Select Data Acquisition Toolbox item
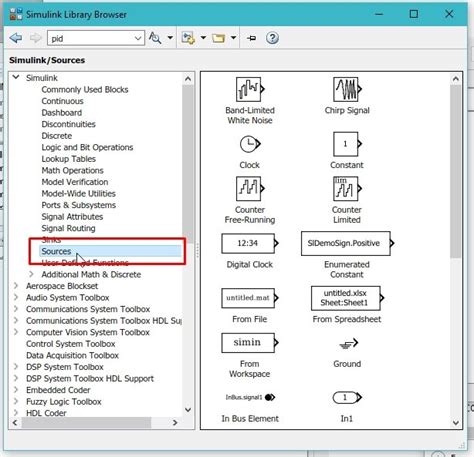This screenshot has width=474, height=457. 72,355
